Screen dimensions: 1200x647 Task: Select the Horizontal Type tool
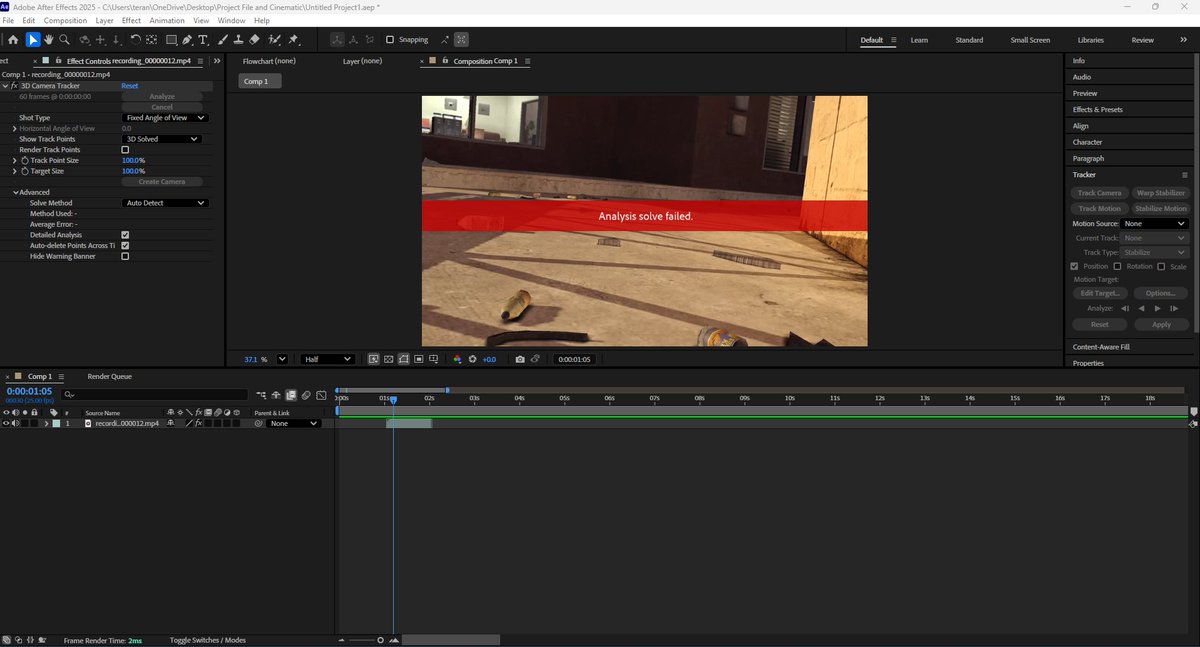click(x=203, y=40)
